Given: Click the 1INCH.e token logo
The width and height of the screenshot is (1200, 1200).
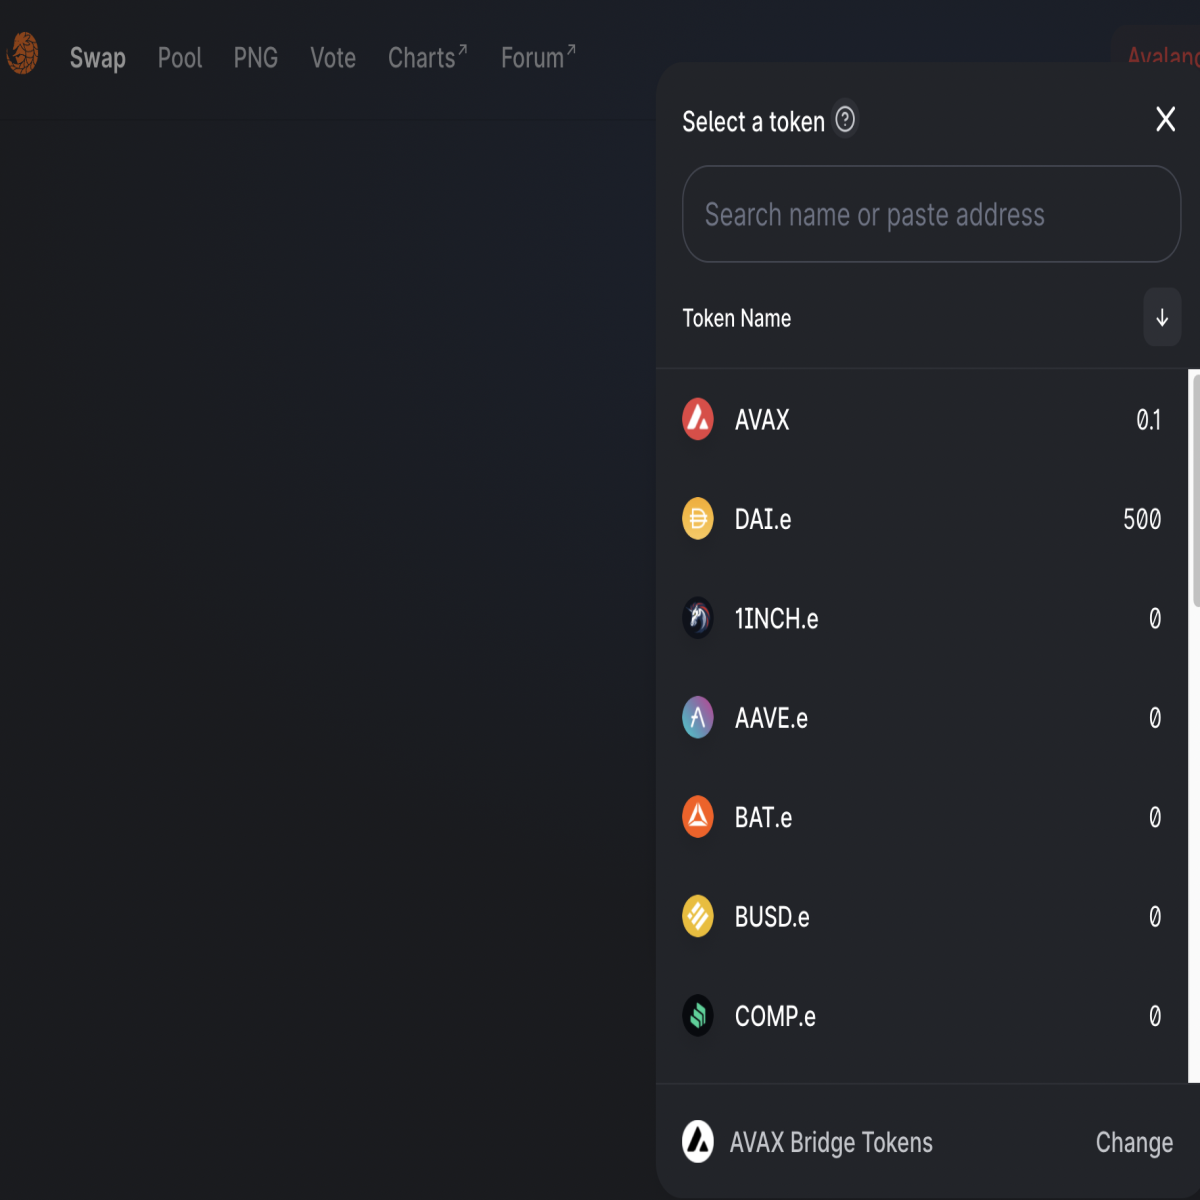Looking at the screenshot, I should (698, 618).
